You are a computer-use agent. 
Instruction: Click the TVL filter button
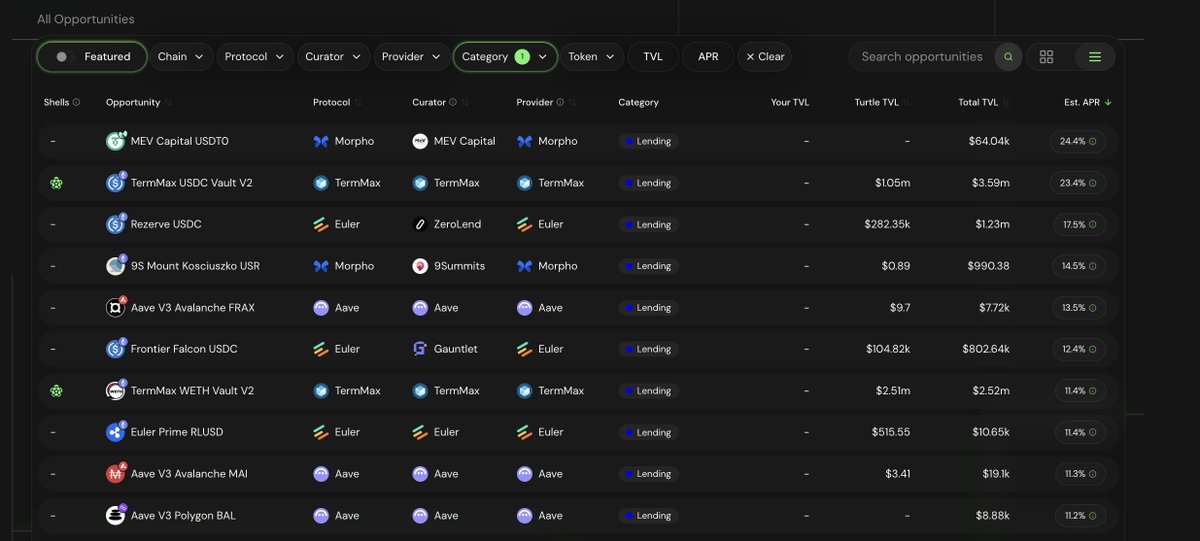click(653, 57)
